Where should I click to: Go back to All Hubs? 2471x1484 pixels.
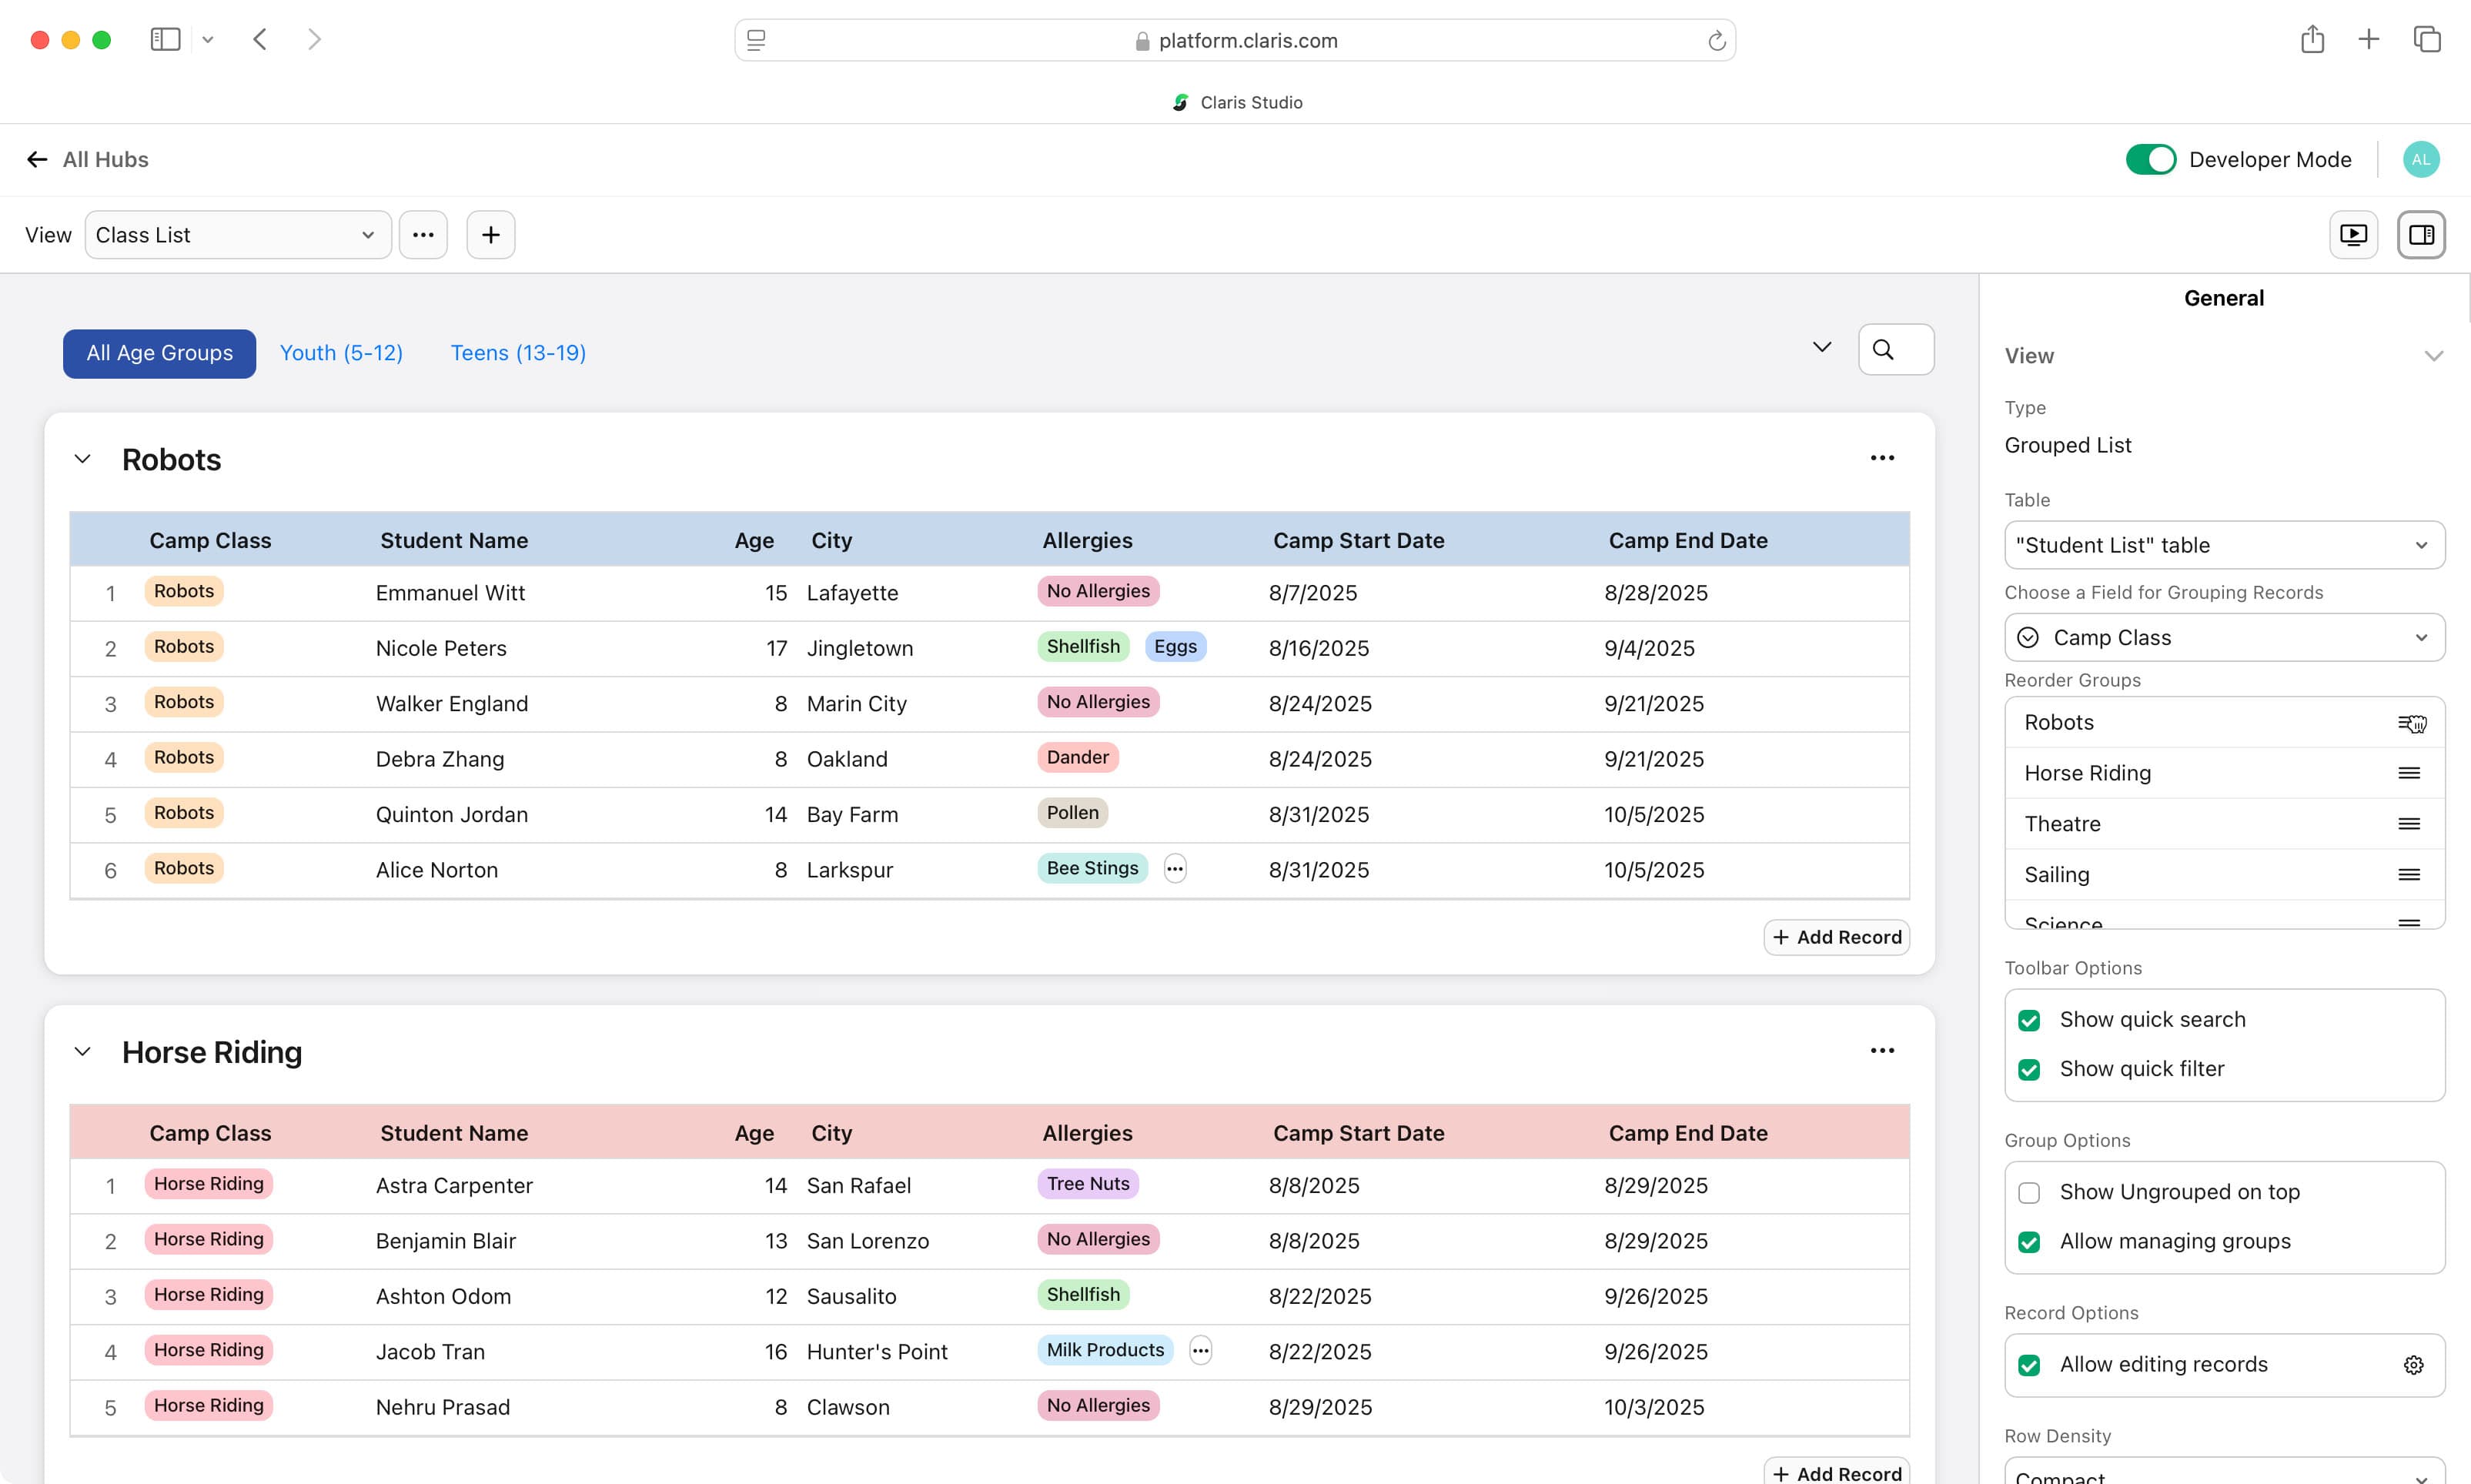(87, 160)
